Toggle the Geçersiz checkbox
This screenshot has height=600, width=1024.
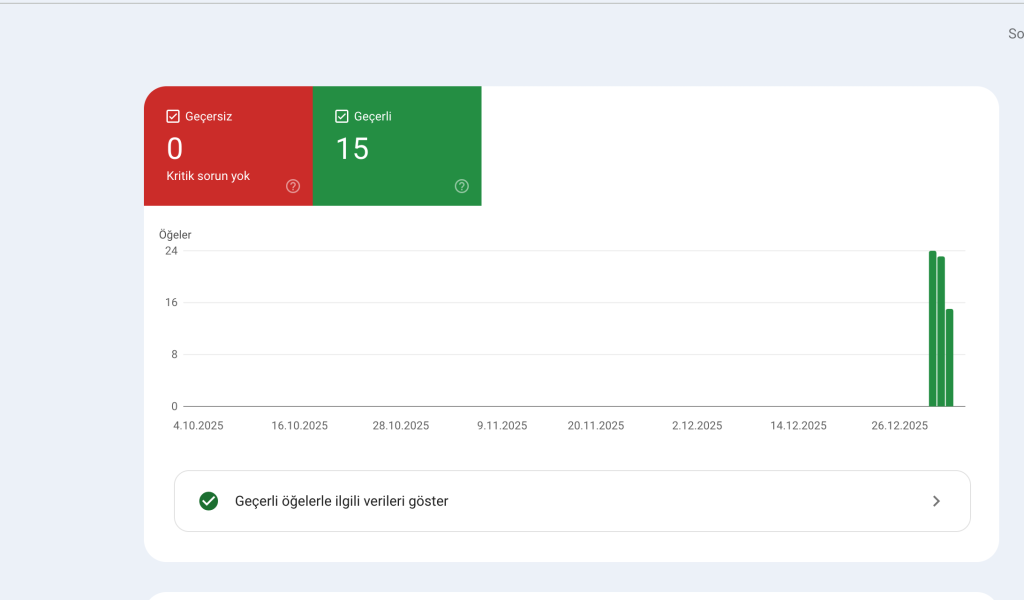pos(173,116)
